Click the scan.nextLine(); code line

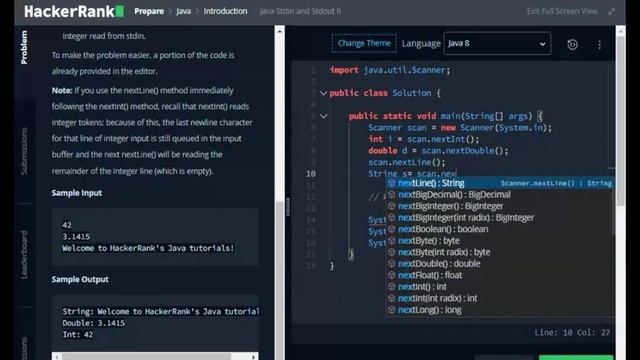[407, 162]
